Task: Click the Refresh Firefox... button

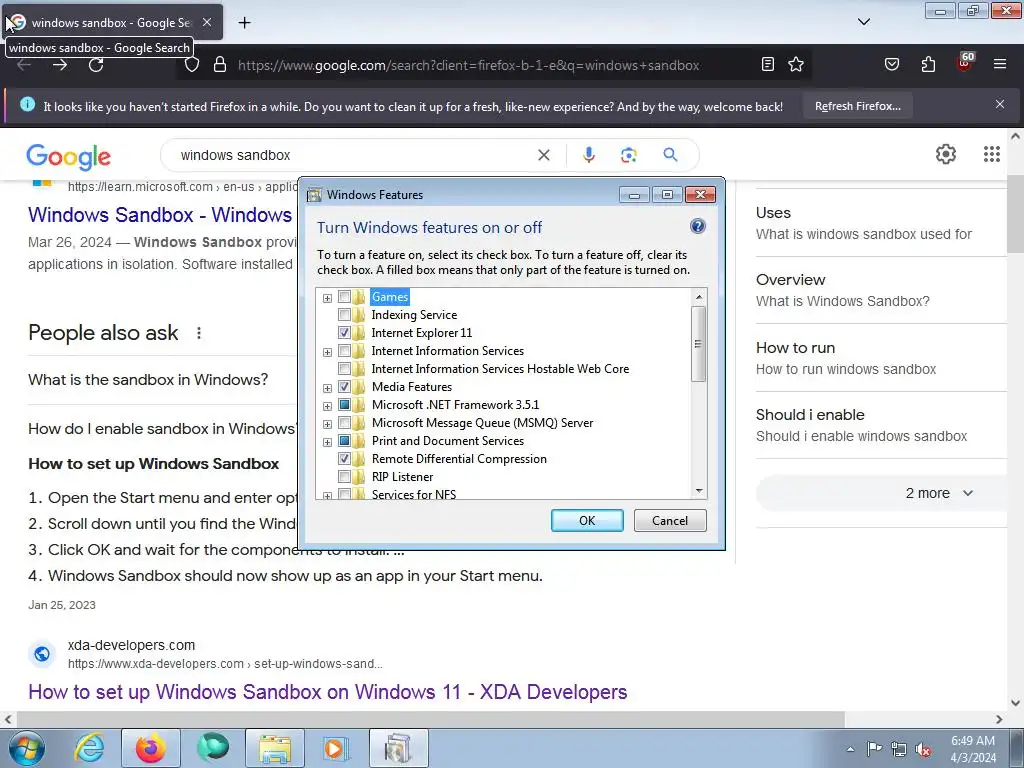Action: (857, 106)
